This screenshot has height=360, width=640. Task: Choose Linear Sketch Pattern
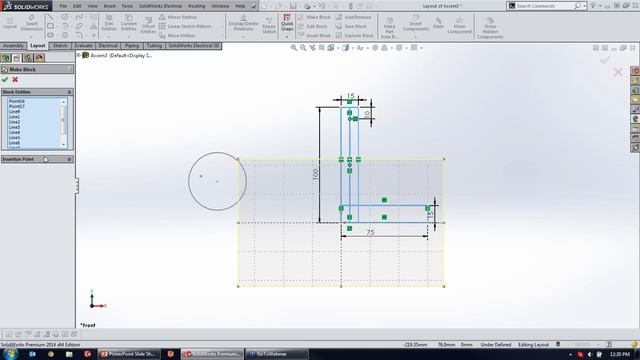tap(185, 26)
